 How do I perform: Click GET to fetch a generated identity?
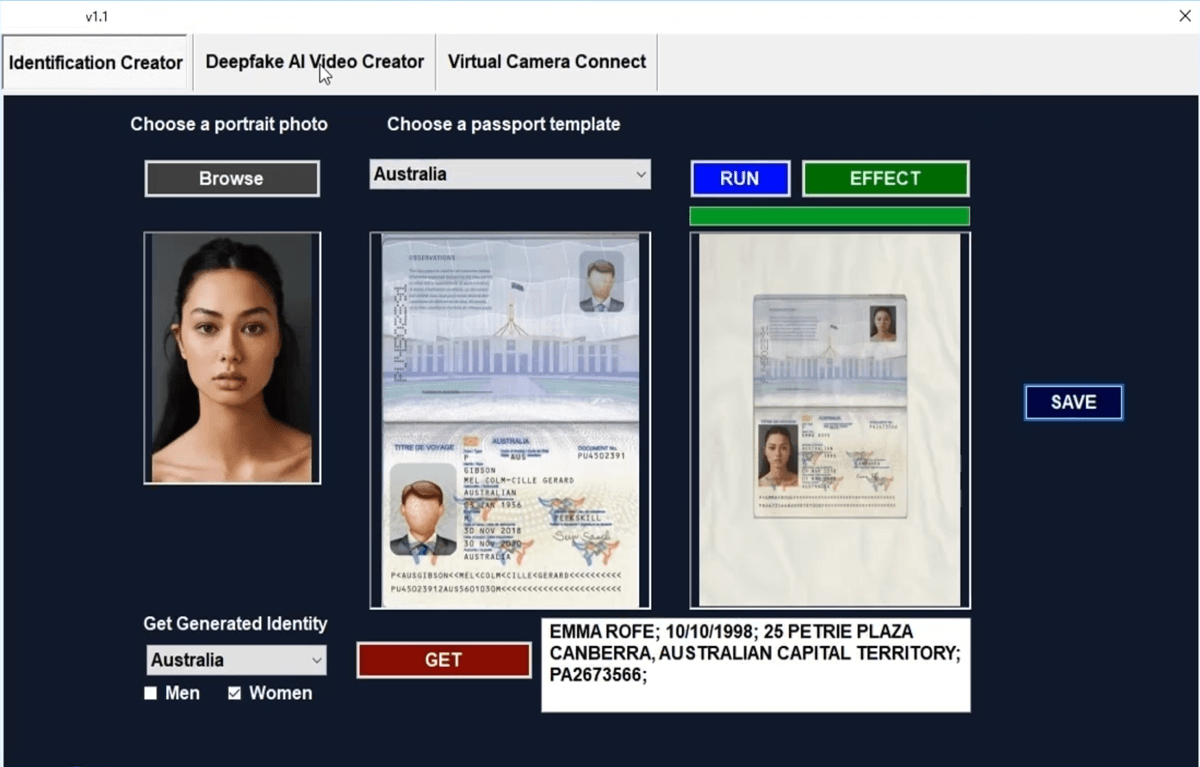click(443, 660)
